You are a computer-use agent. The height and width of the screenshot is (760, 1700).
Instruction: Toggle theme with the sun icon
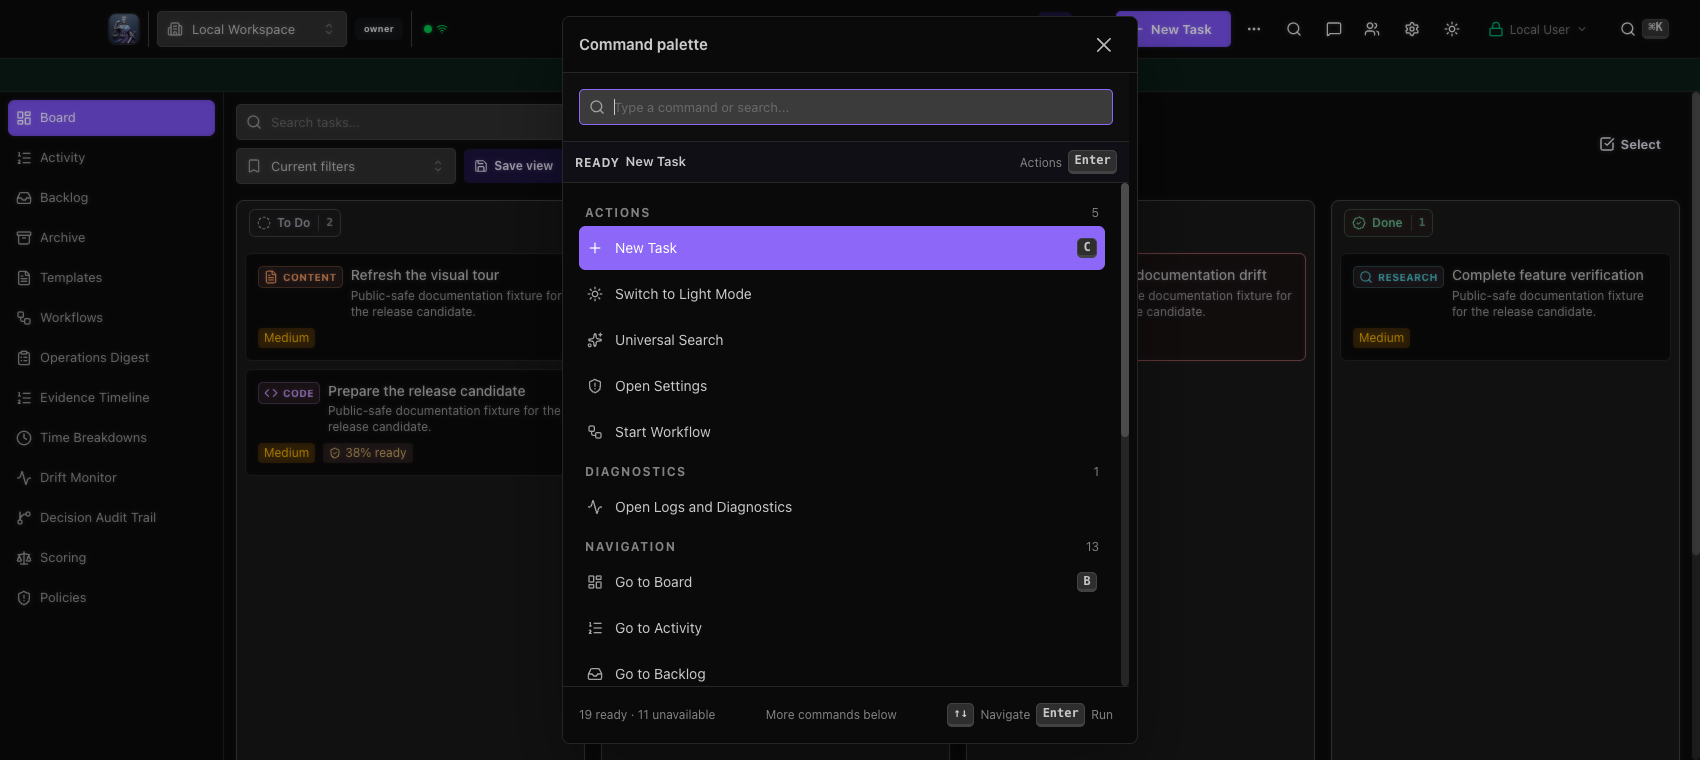pos(1452,29)
